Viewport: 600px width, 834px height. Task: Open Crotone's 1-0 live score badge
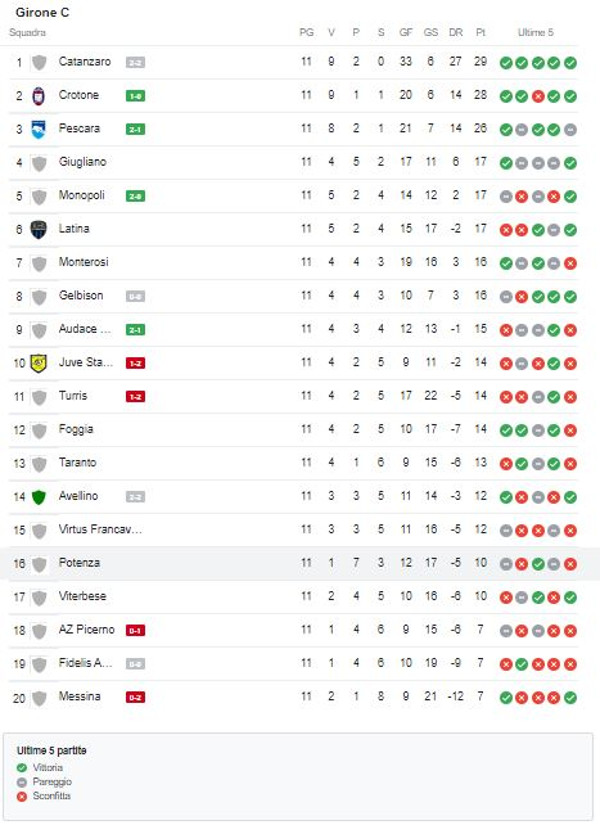click(135, 96)
